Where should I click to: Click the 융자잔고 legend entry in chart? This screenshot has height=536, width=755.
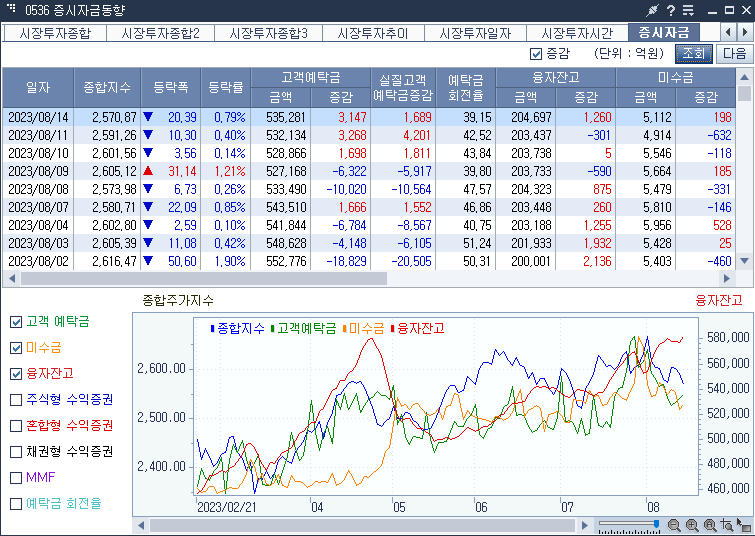[417, 328]
